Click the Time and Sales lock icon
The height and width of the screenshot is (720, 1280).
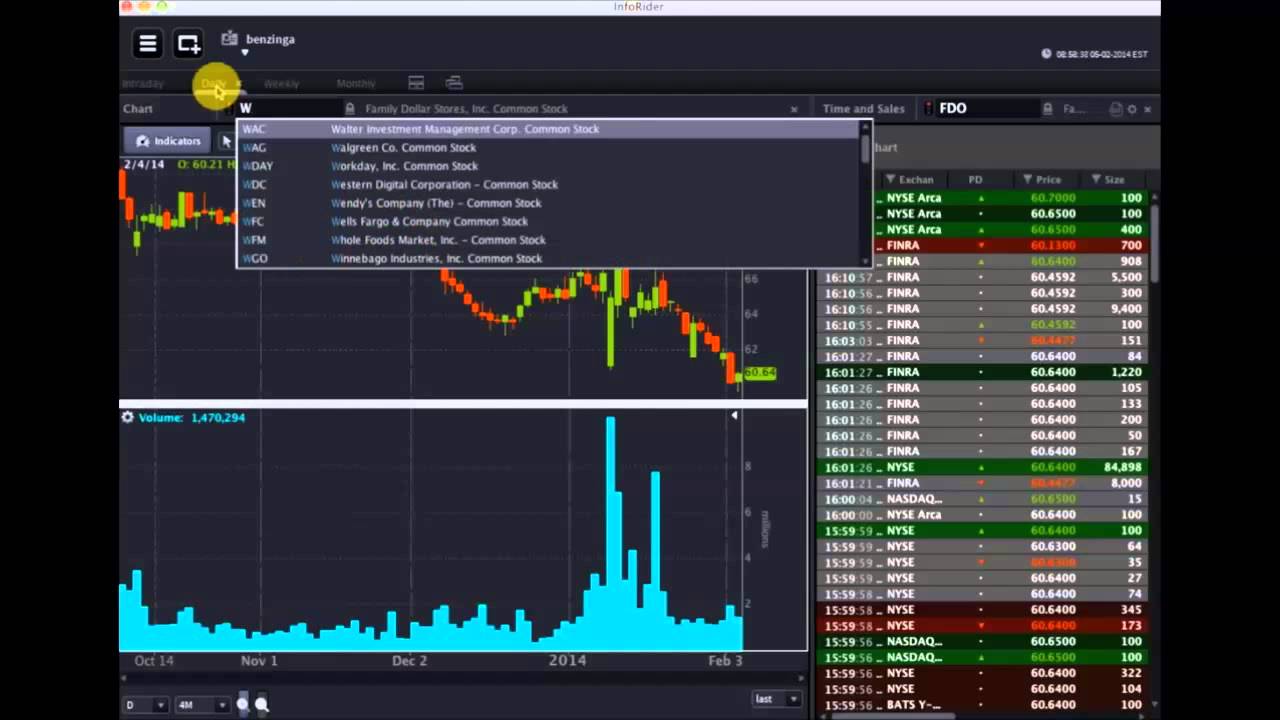click(x=1047, y=109)
